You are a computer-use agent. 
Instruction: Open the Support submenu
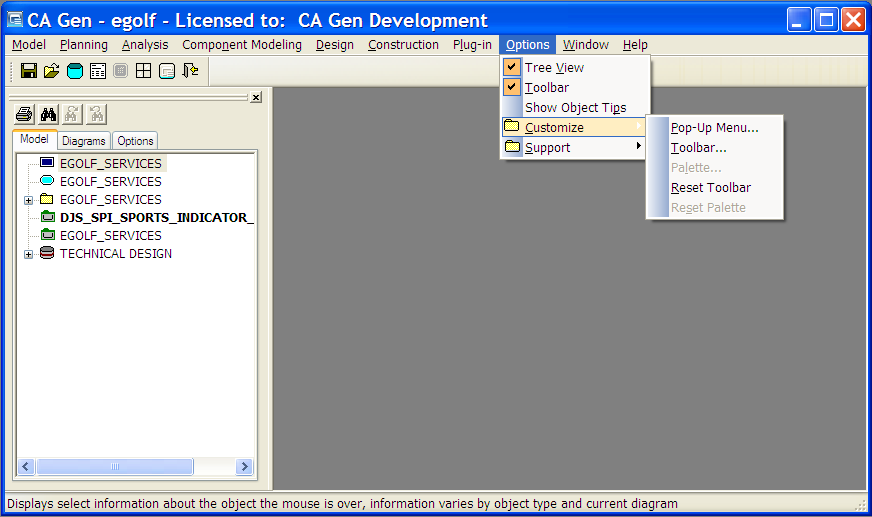574,147
